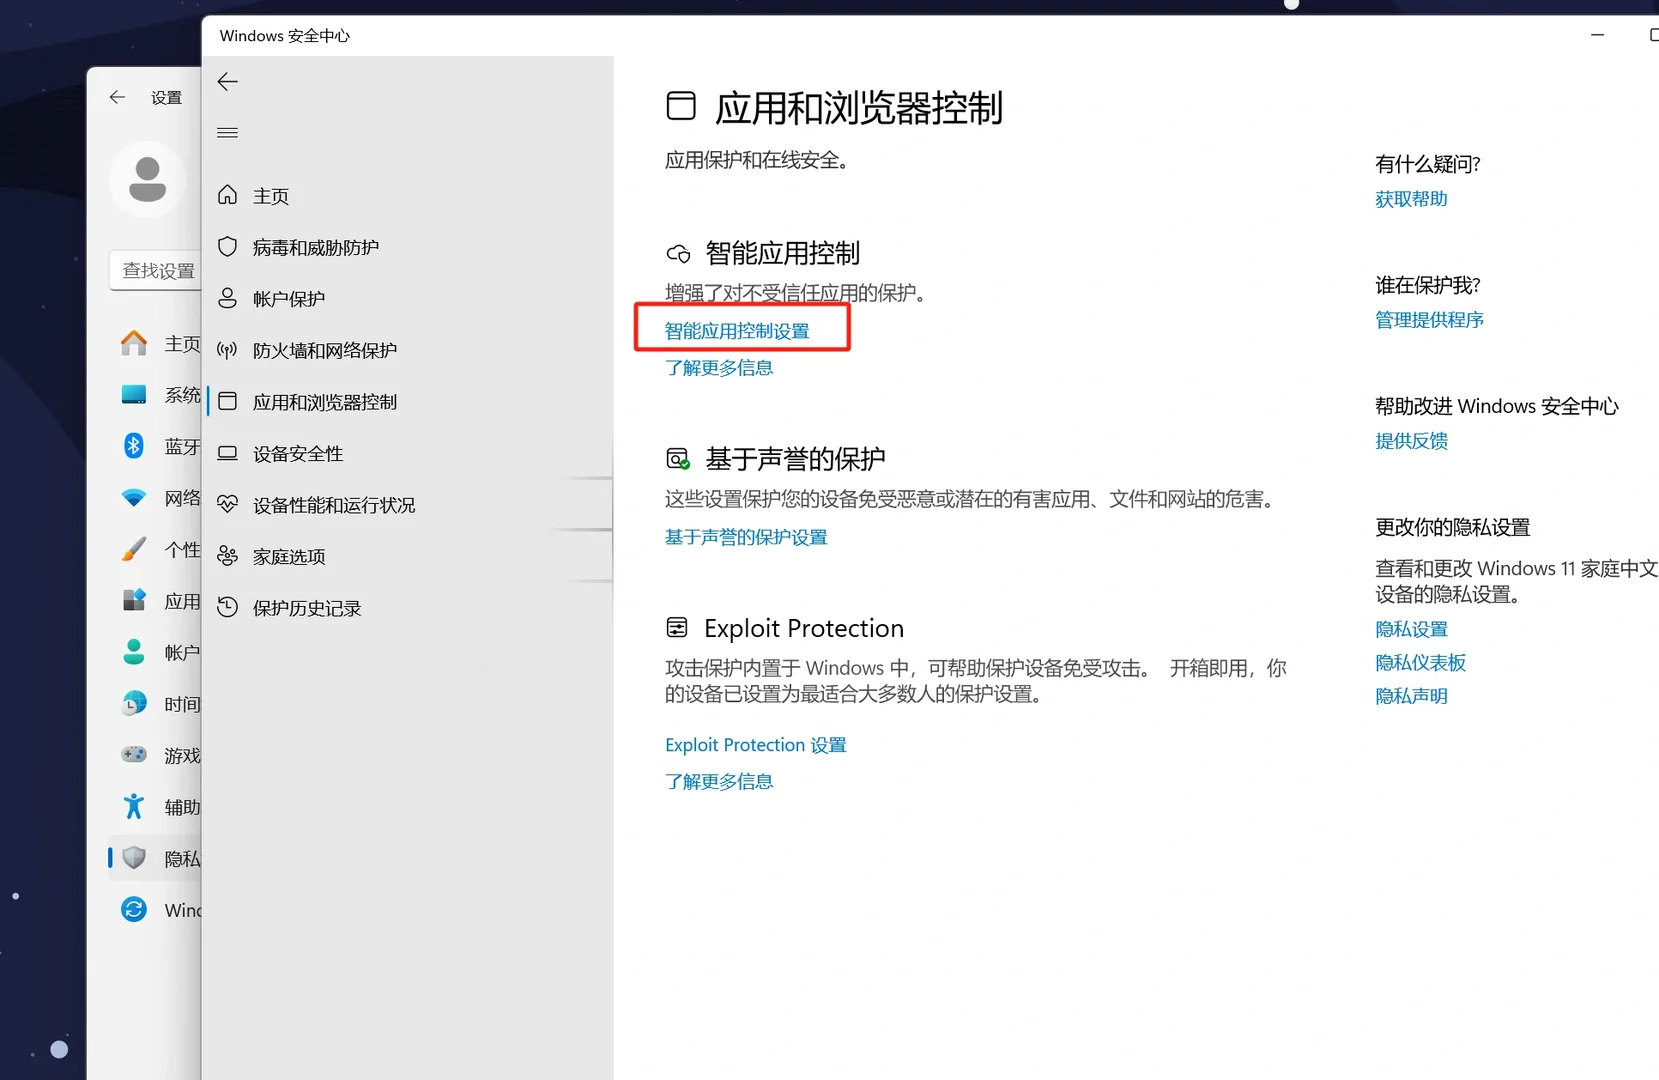Open 病毒和威胁防护 from security sidebar
The image size is (1659, 1080).
tap(312, 247)
